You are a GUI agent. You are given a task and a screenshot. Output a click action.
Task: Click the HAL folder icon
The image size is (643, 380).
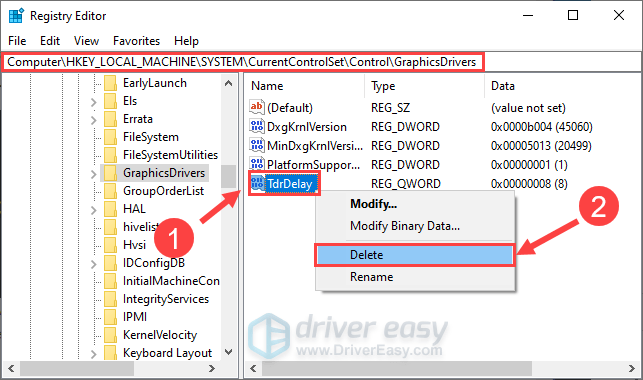(x=110, y=209)
